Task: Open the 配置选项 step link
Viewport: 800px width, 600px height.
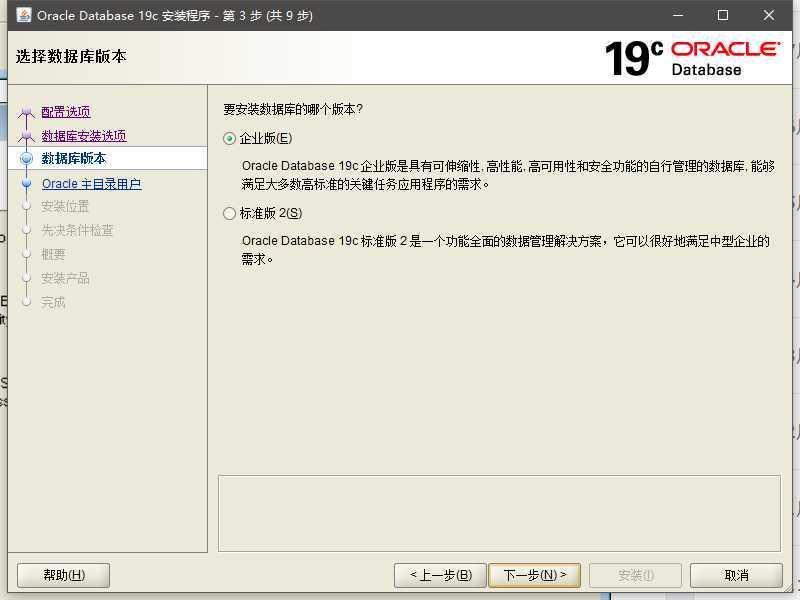Action: coord(66,112)
